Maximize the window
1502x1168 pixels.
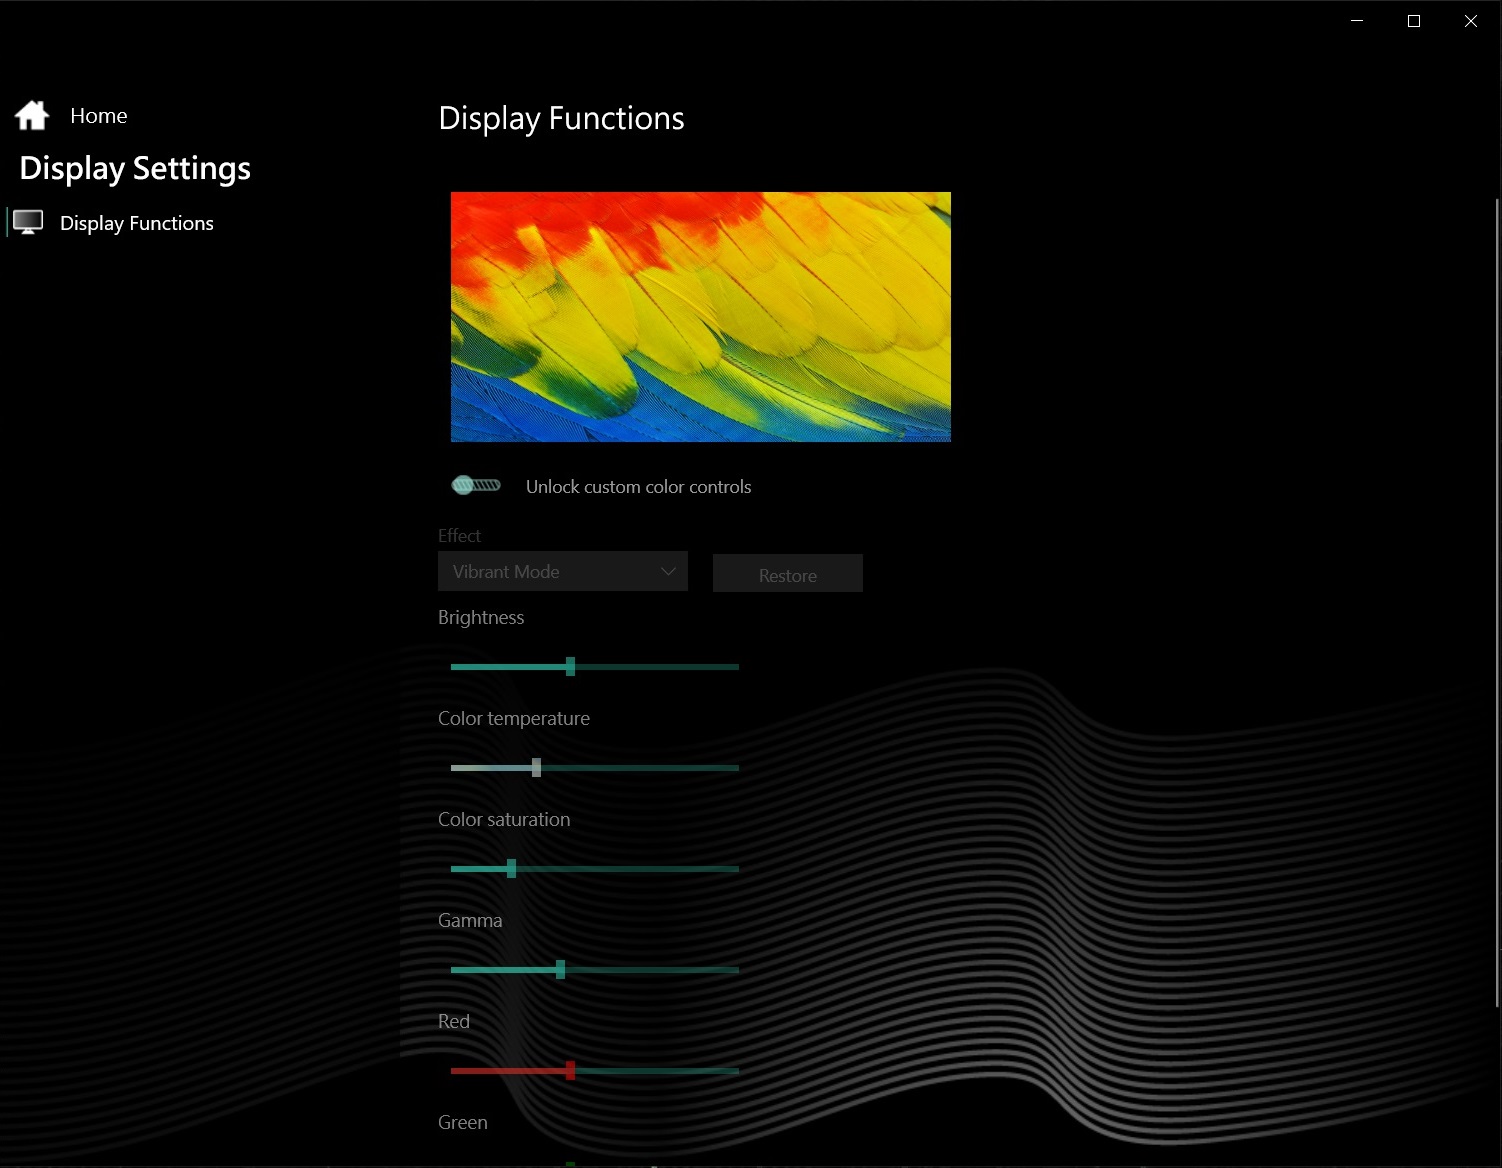tap(1414, 21)
